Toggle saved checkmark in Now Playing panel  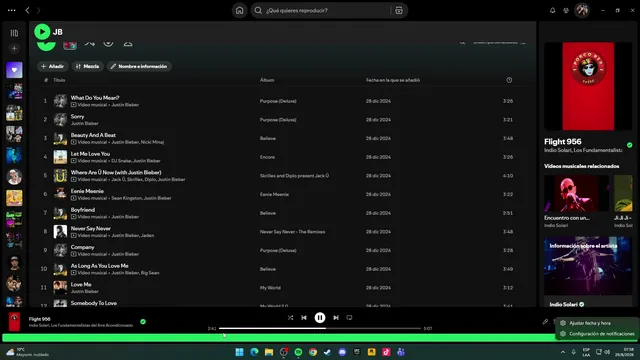coord(629,145)
